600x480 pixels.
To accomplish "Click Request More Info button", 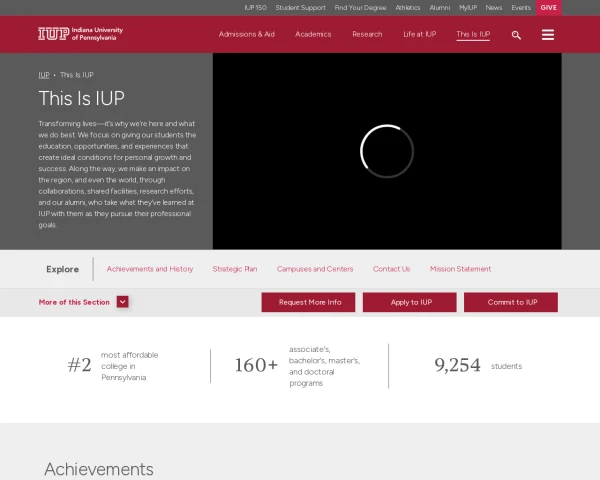I will [308, 302].
